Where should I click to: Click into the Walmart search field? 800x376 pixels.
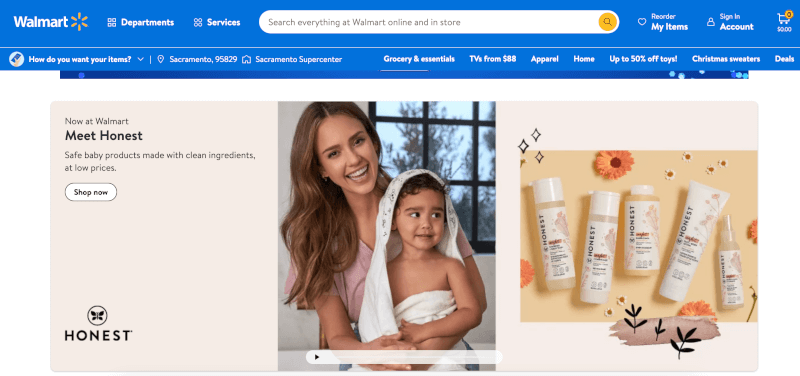(429, 22)
